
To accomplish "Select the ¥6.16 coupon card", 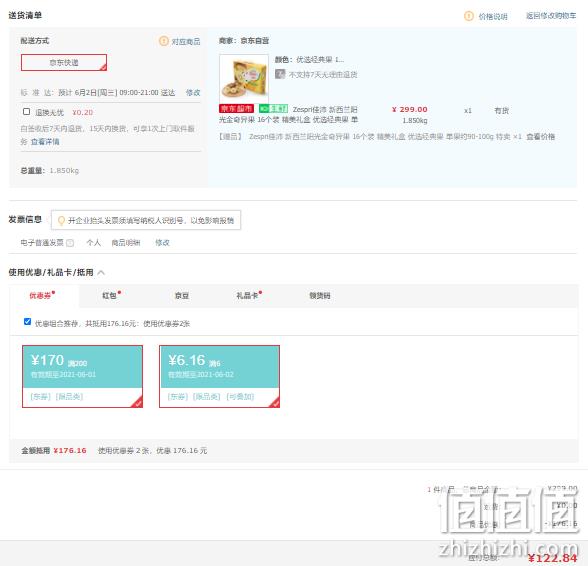I will coord(219,376).
